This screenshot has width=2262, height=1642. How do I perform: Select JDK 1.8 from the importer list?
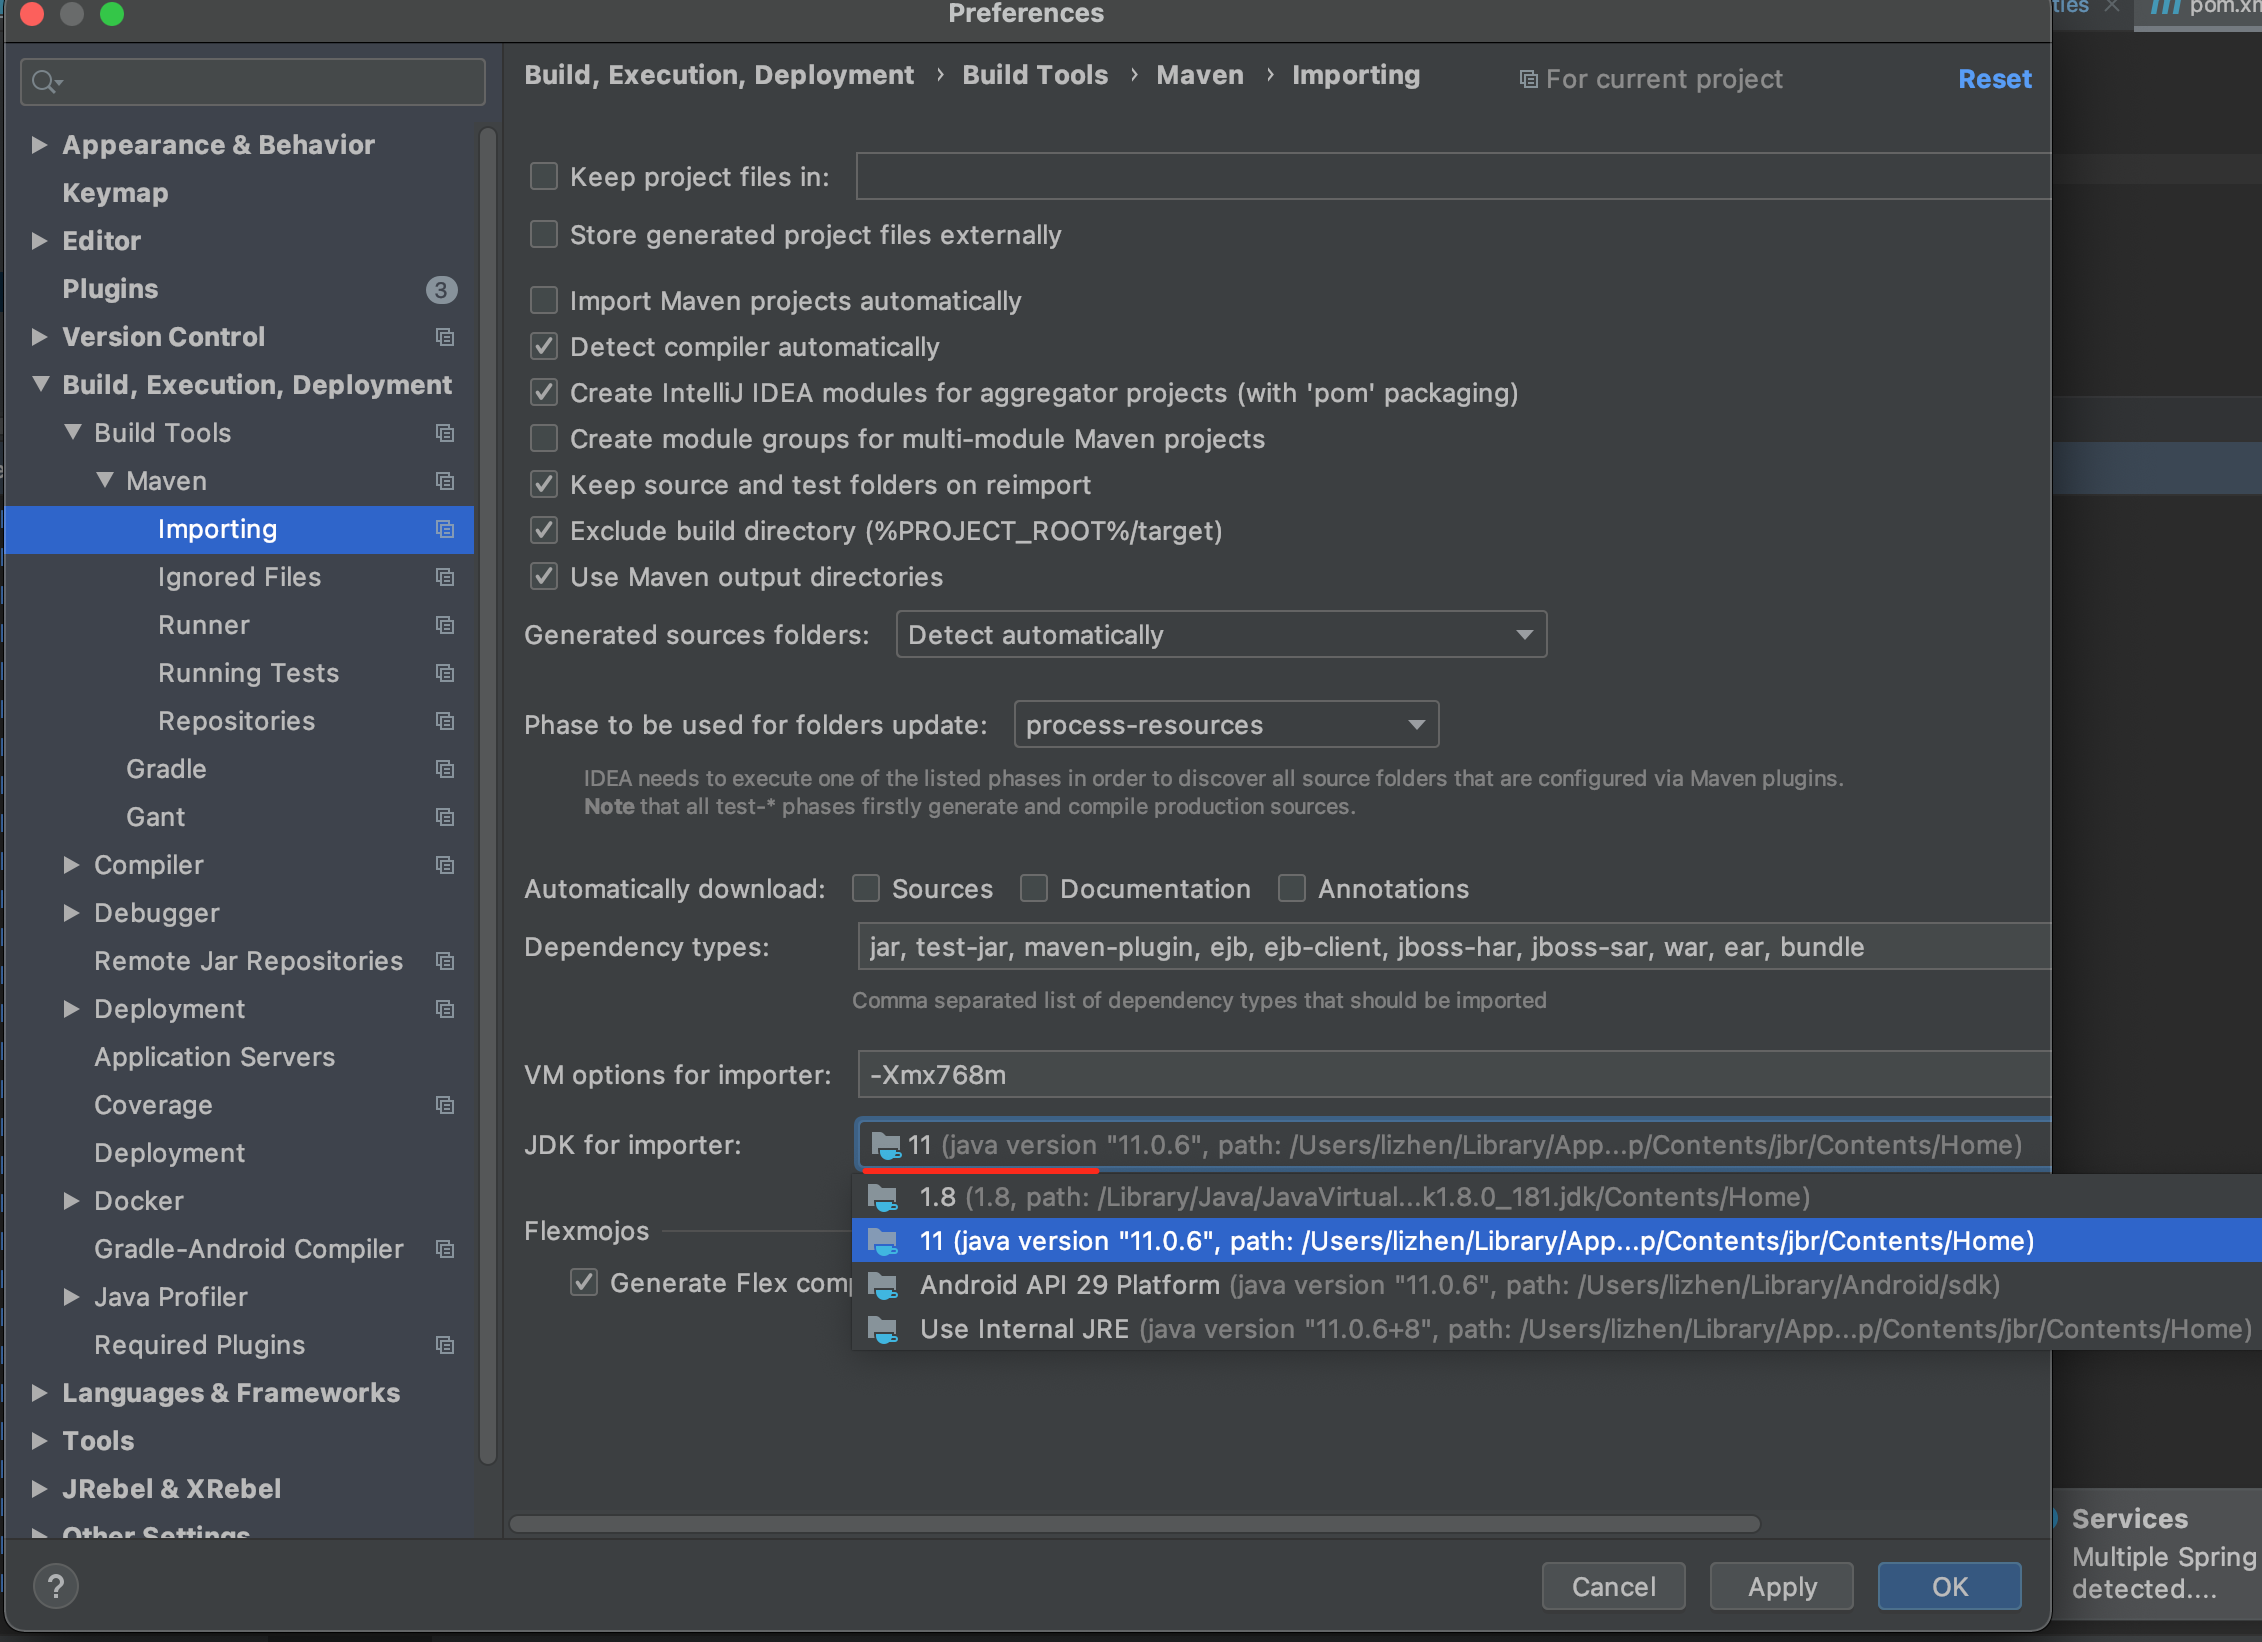pyautogui.click(x=1364, y=1197)
